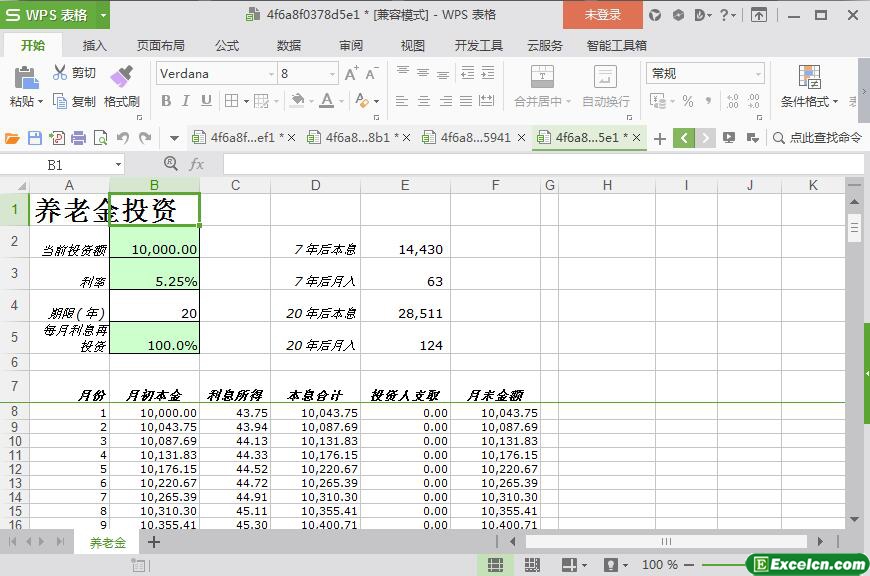Click the Print icon in quick toolbar
870x576 pixels.
coord(78,138)
